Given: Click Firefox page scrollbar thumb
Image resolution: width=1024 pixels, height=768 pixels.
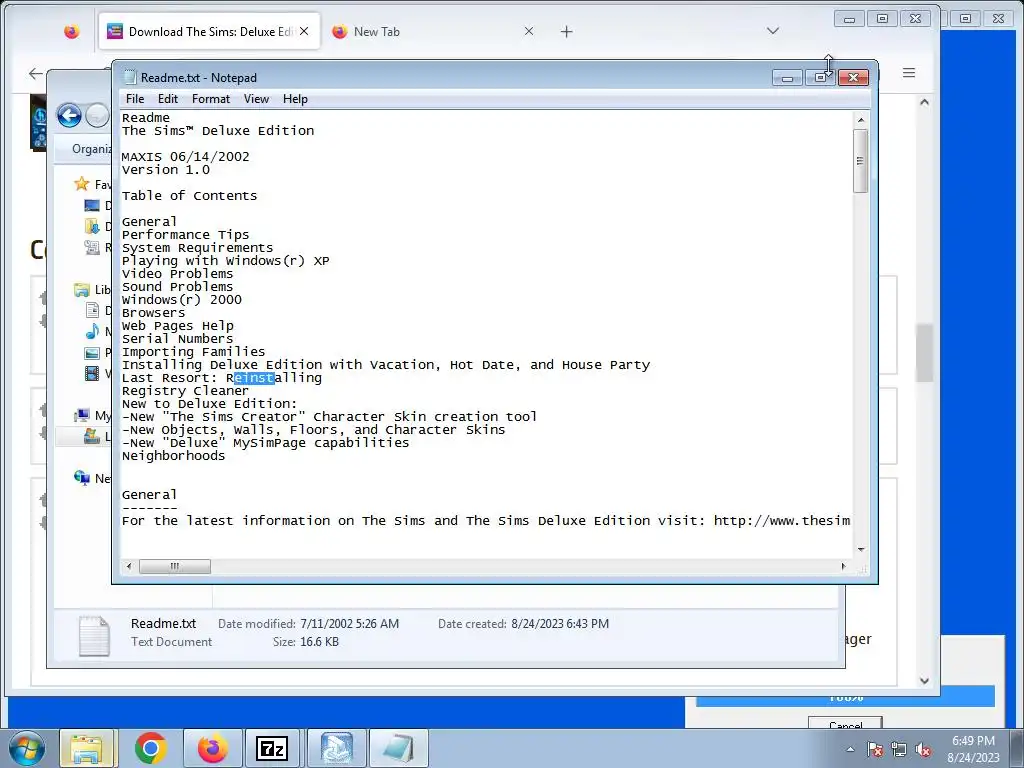Looking at the screenshot, I should click(924, 353).
